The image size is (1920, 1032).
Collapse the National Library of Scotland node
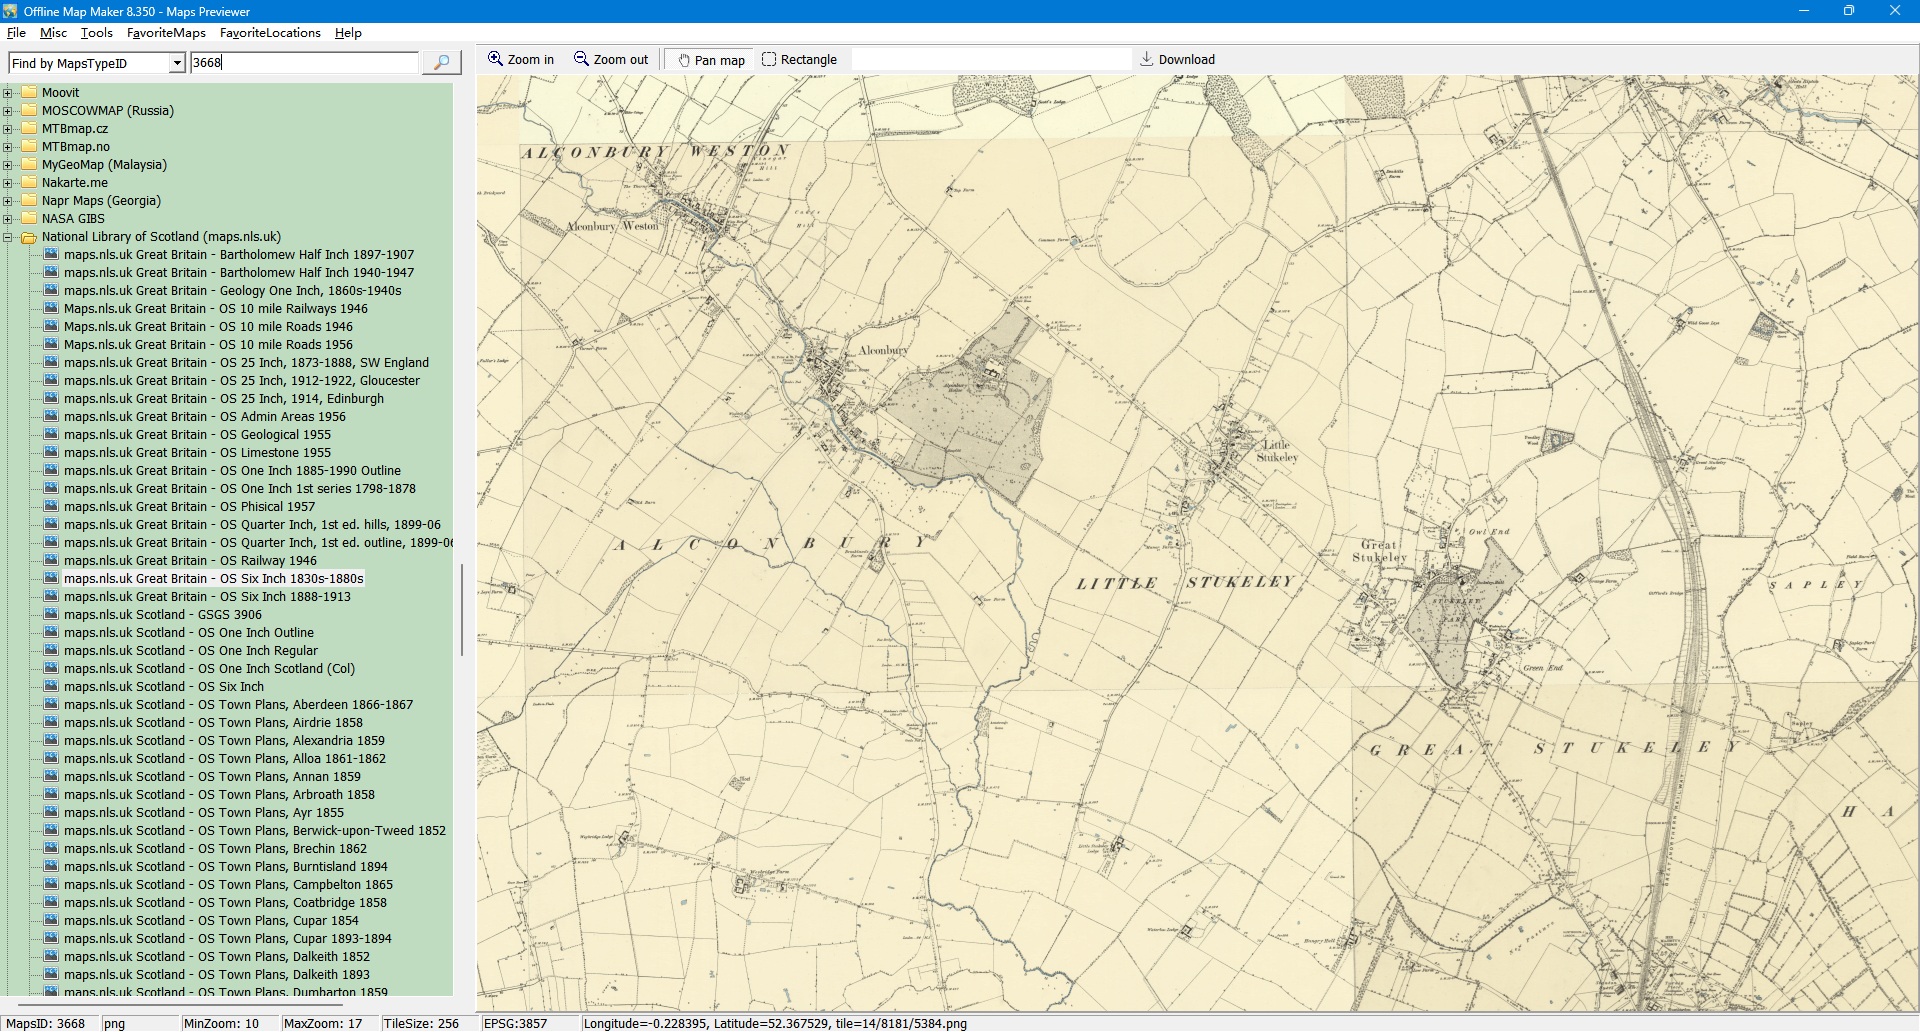(x=8, y=237)
